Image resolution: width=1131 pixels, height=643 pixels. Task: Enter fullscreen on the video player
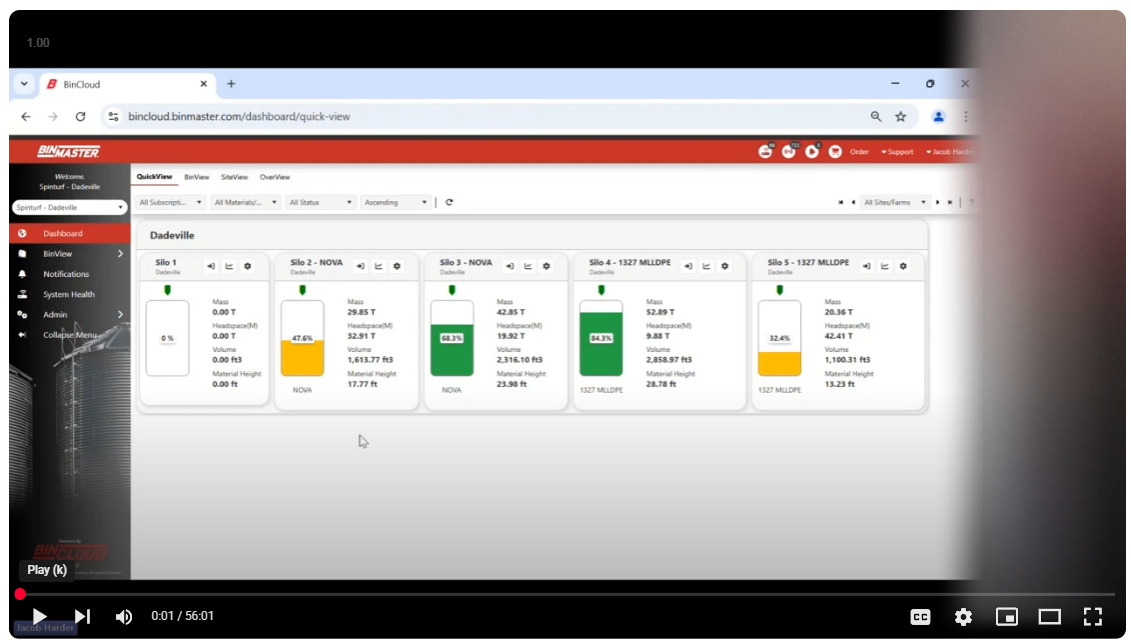pyautogui.click(x=1093, y=617)
